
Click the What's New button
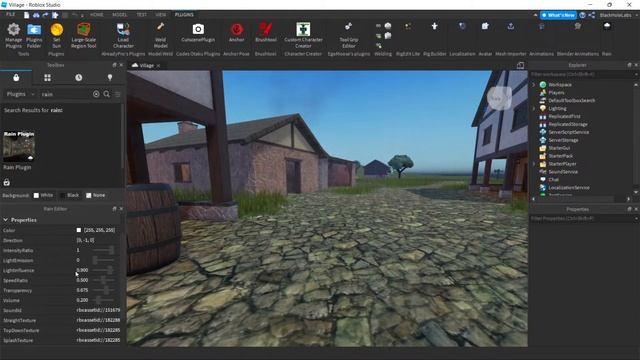pyautogui.click(x=558, y=15)
